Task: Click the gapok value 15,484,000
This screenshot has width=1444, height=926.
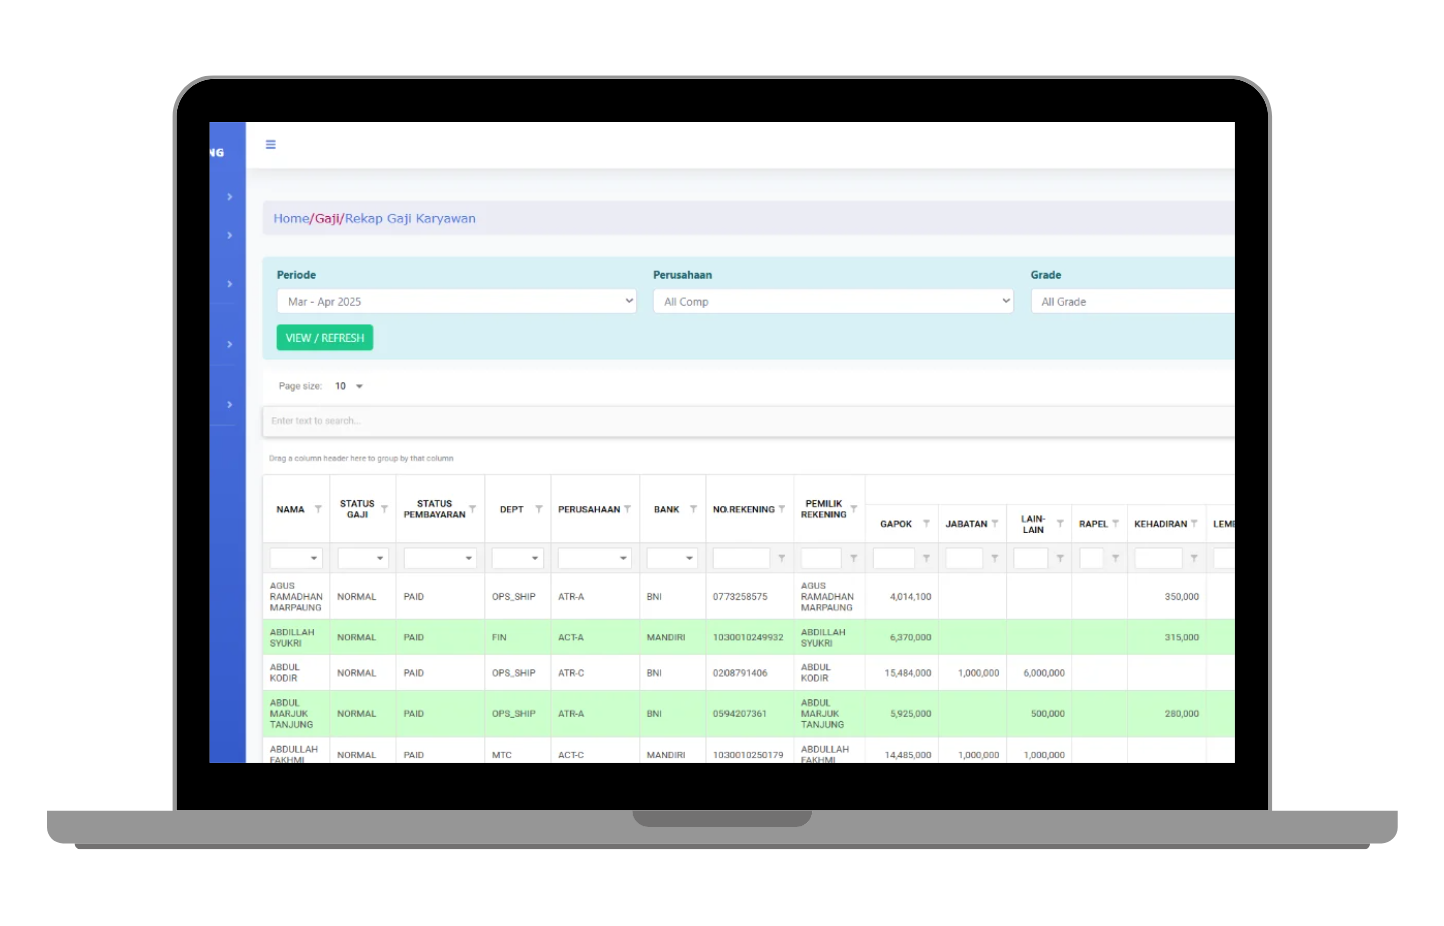Action: [x=908, y=673]
